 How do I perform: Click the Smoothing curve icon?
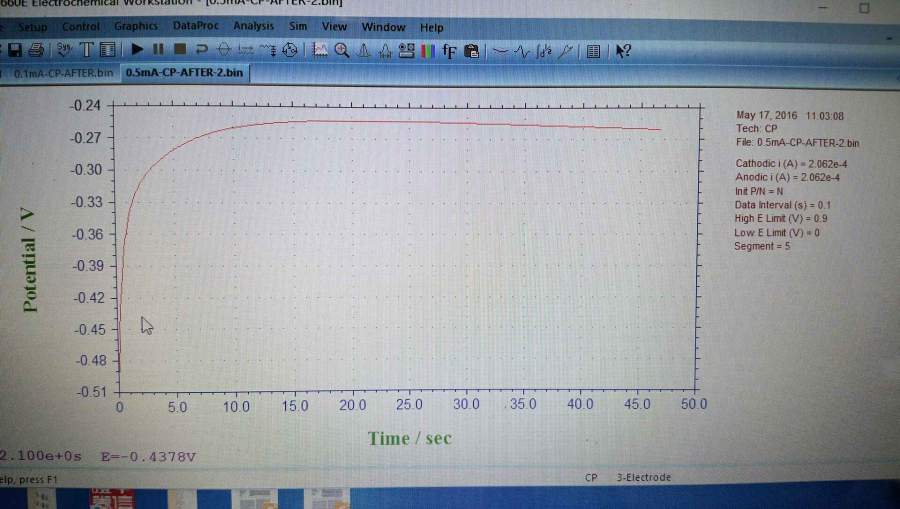click(501, 52)
